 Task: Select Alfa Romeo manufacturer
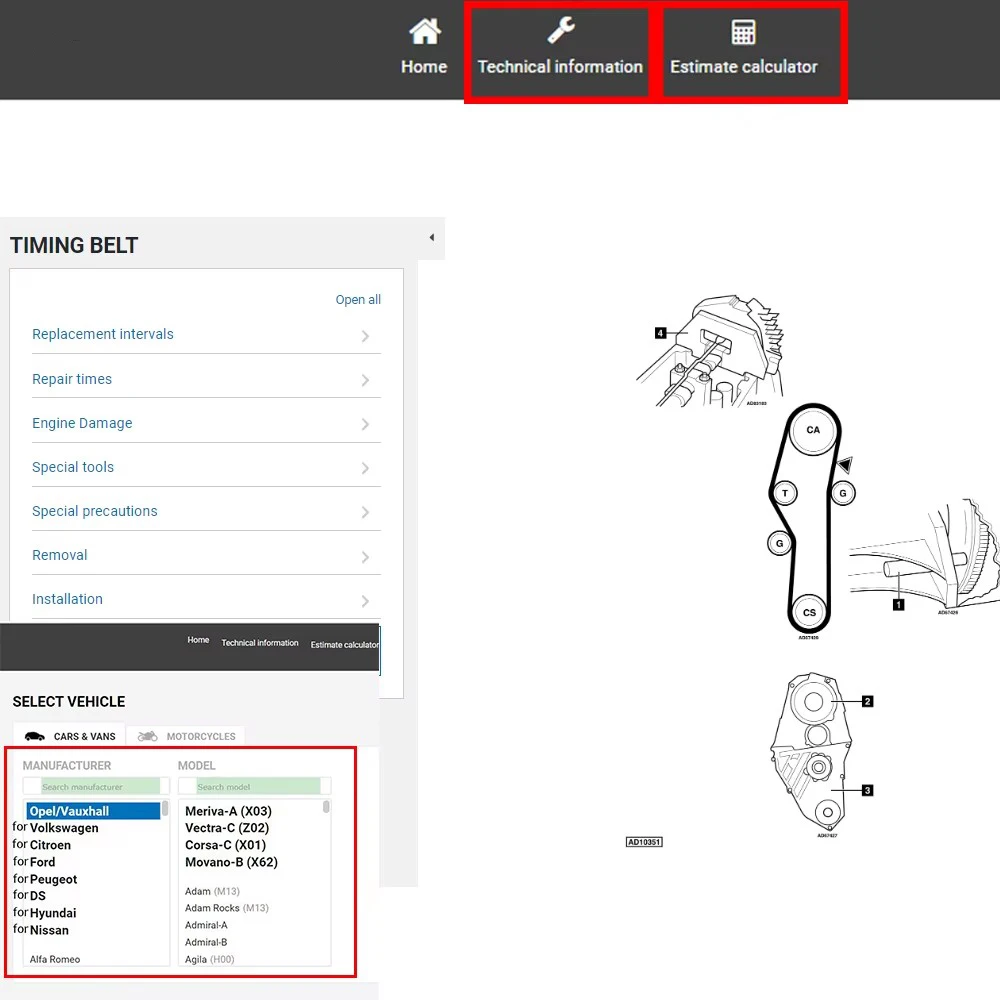[55, 959]
